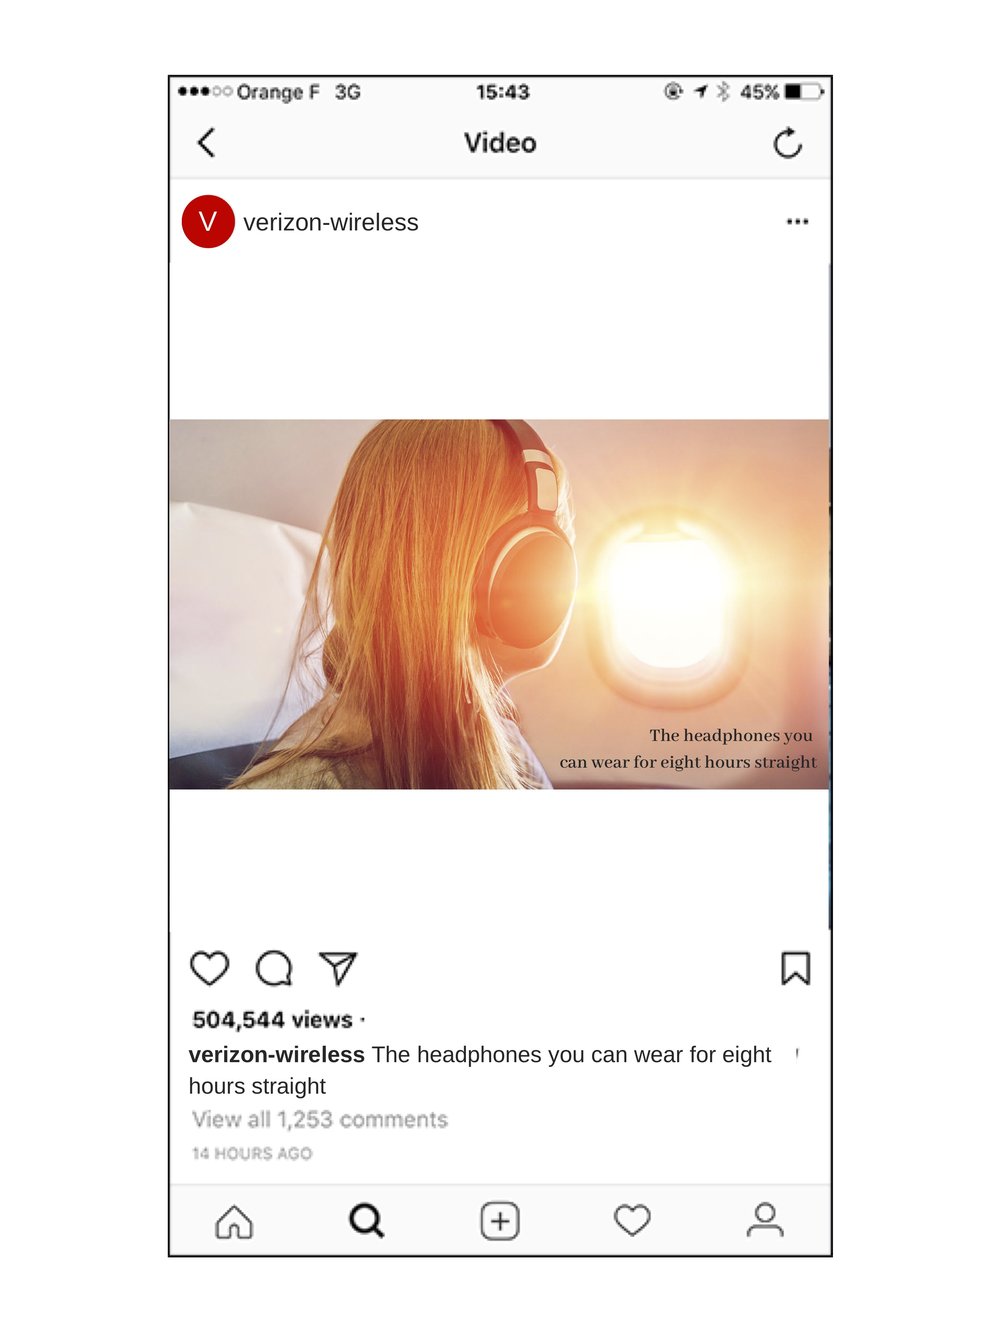1000x1333 pixels.
Task: Tap the back arrow in header
Action: point(206,143)
